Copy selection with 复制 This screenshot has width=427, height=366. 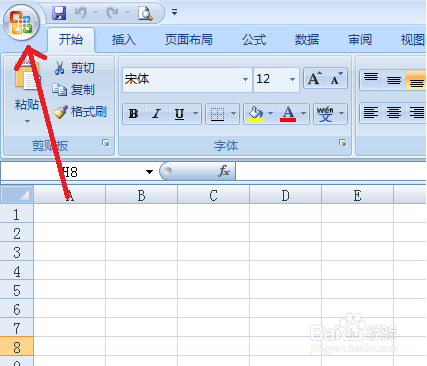(74, 90)
